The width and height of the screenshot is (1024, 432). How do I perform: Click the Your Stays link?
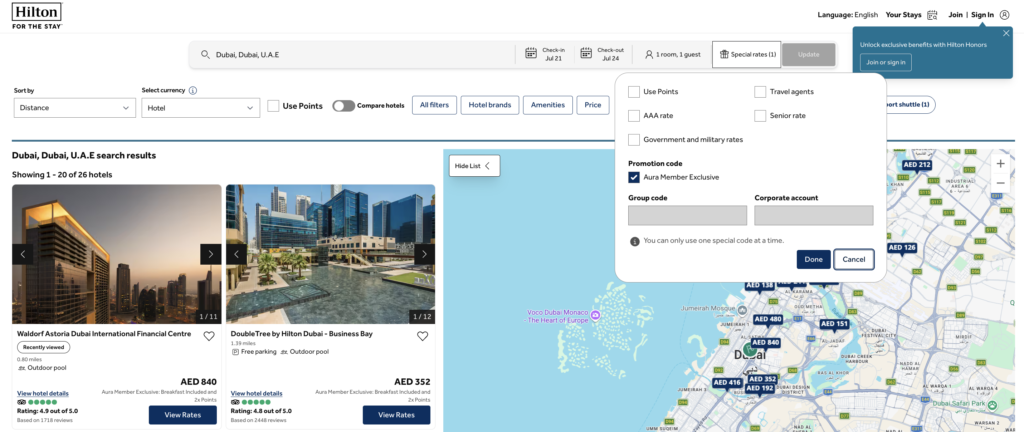(x=903, y=15)
